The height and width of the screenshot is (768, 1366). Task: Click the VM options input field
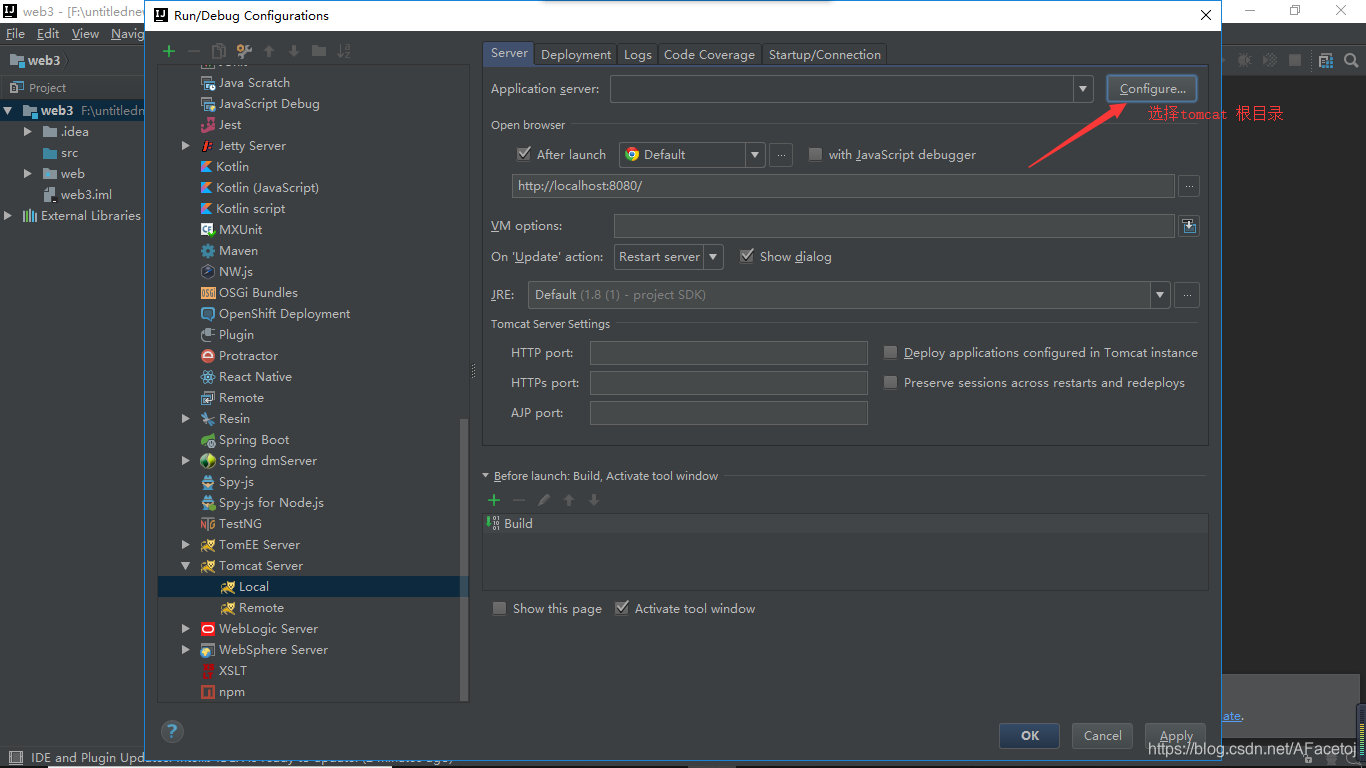[x=894, y=226]
